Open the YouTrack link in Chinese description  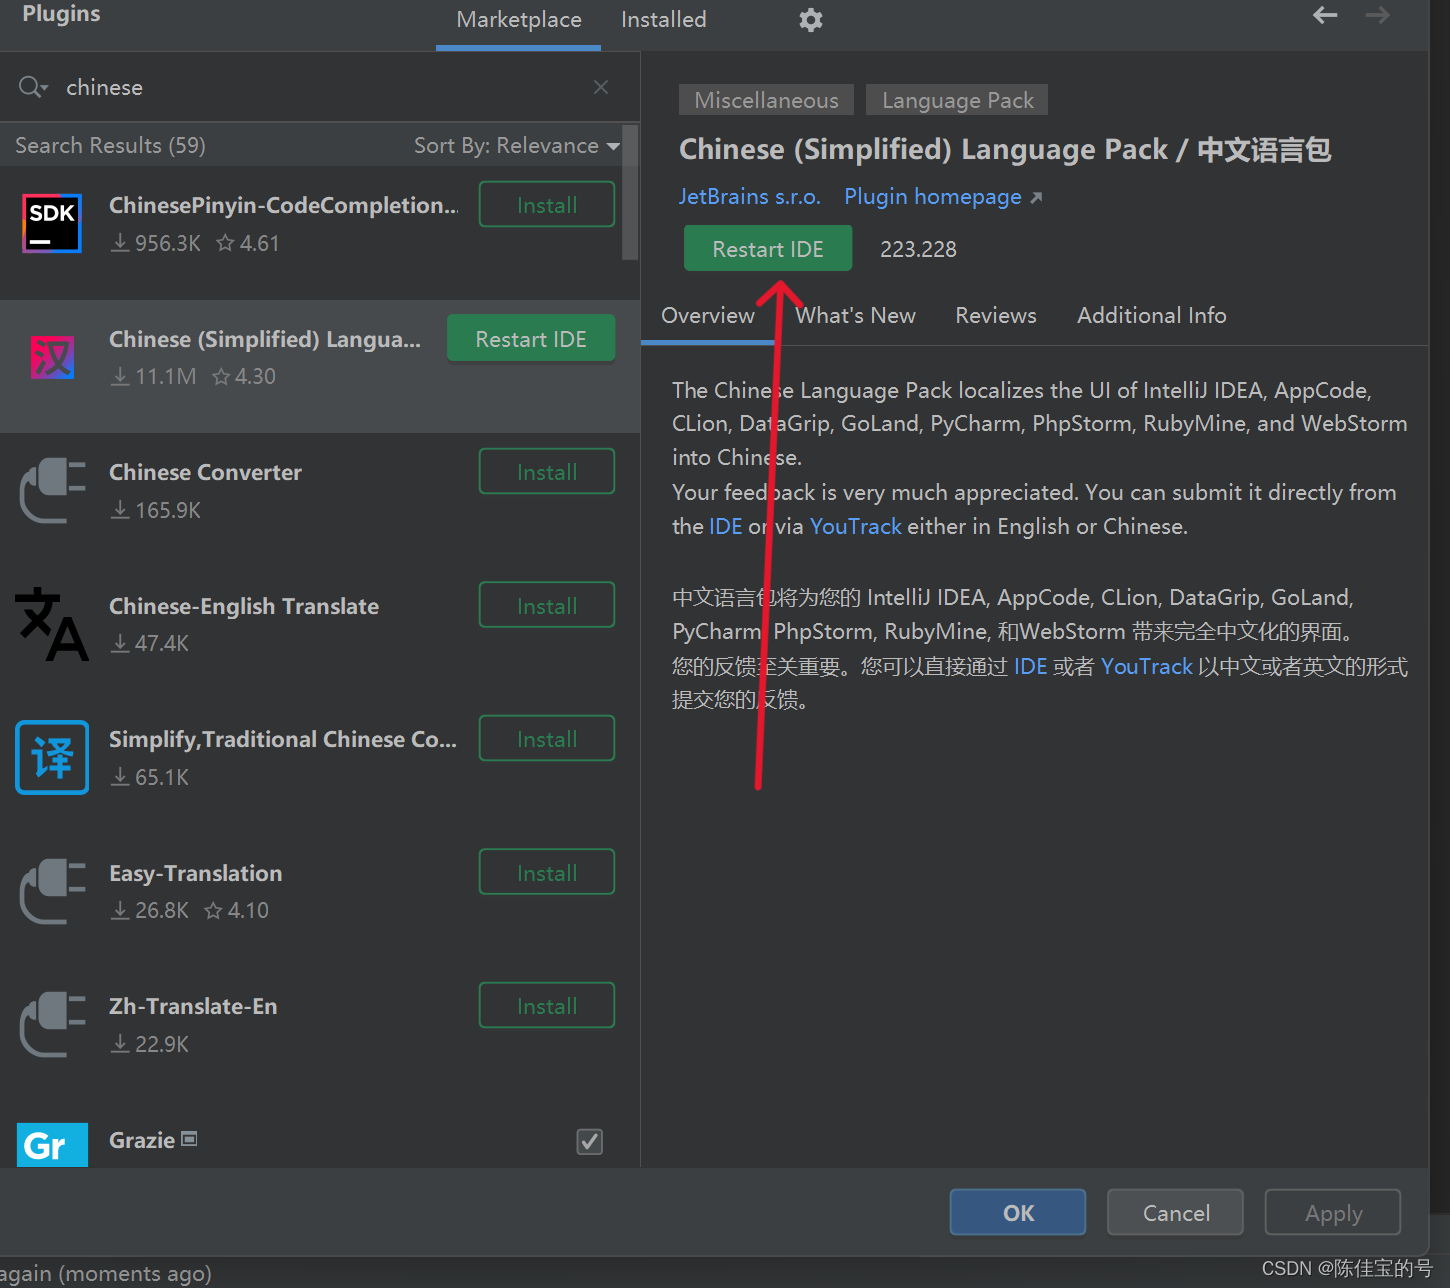1147,667
